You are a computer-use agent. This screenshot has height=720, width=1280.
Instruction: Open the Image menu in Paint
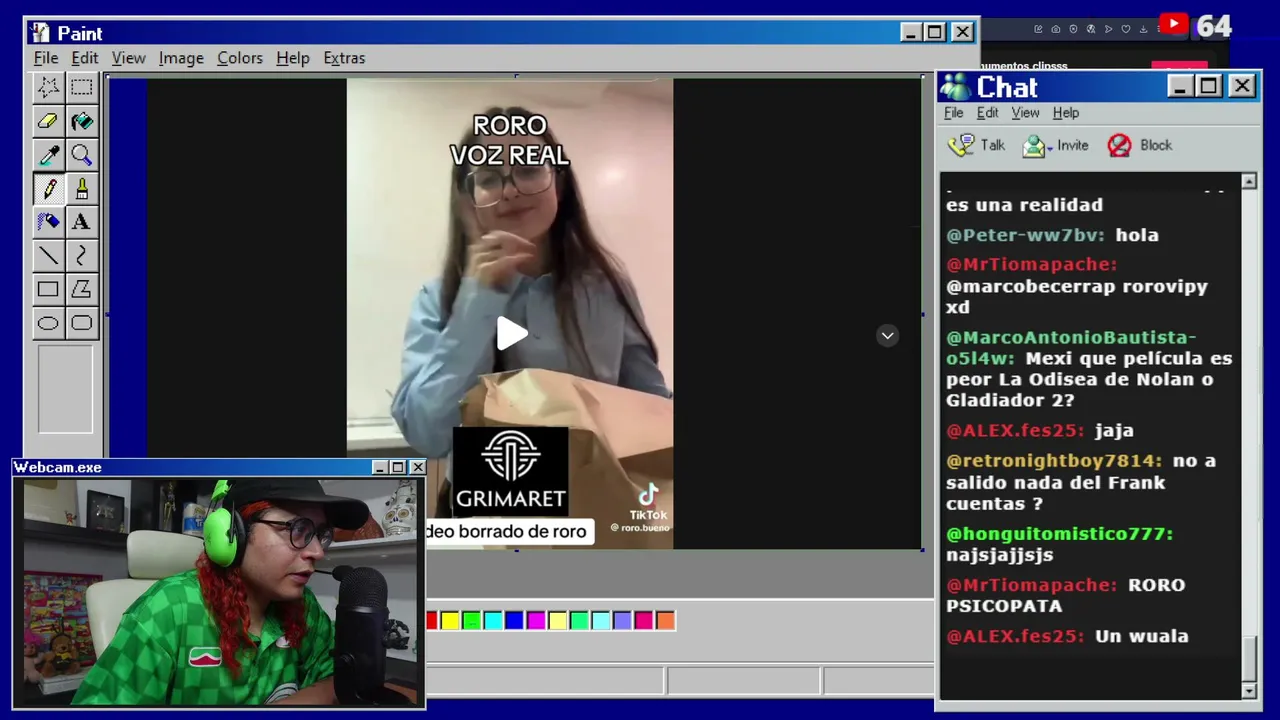[x=181, y=58]
